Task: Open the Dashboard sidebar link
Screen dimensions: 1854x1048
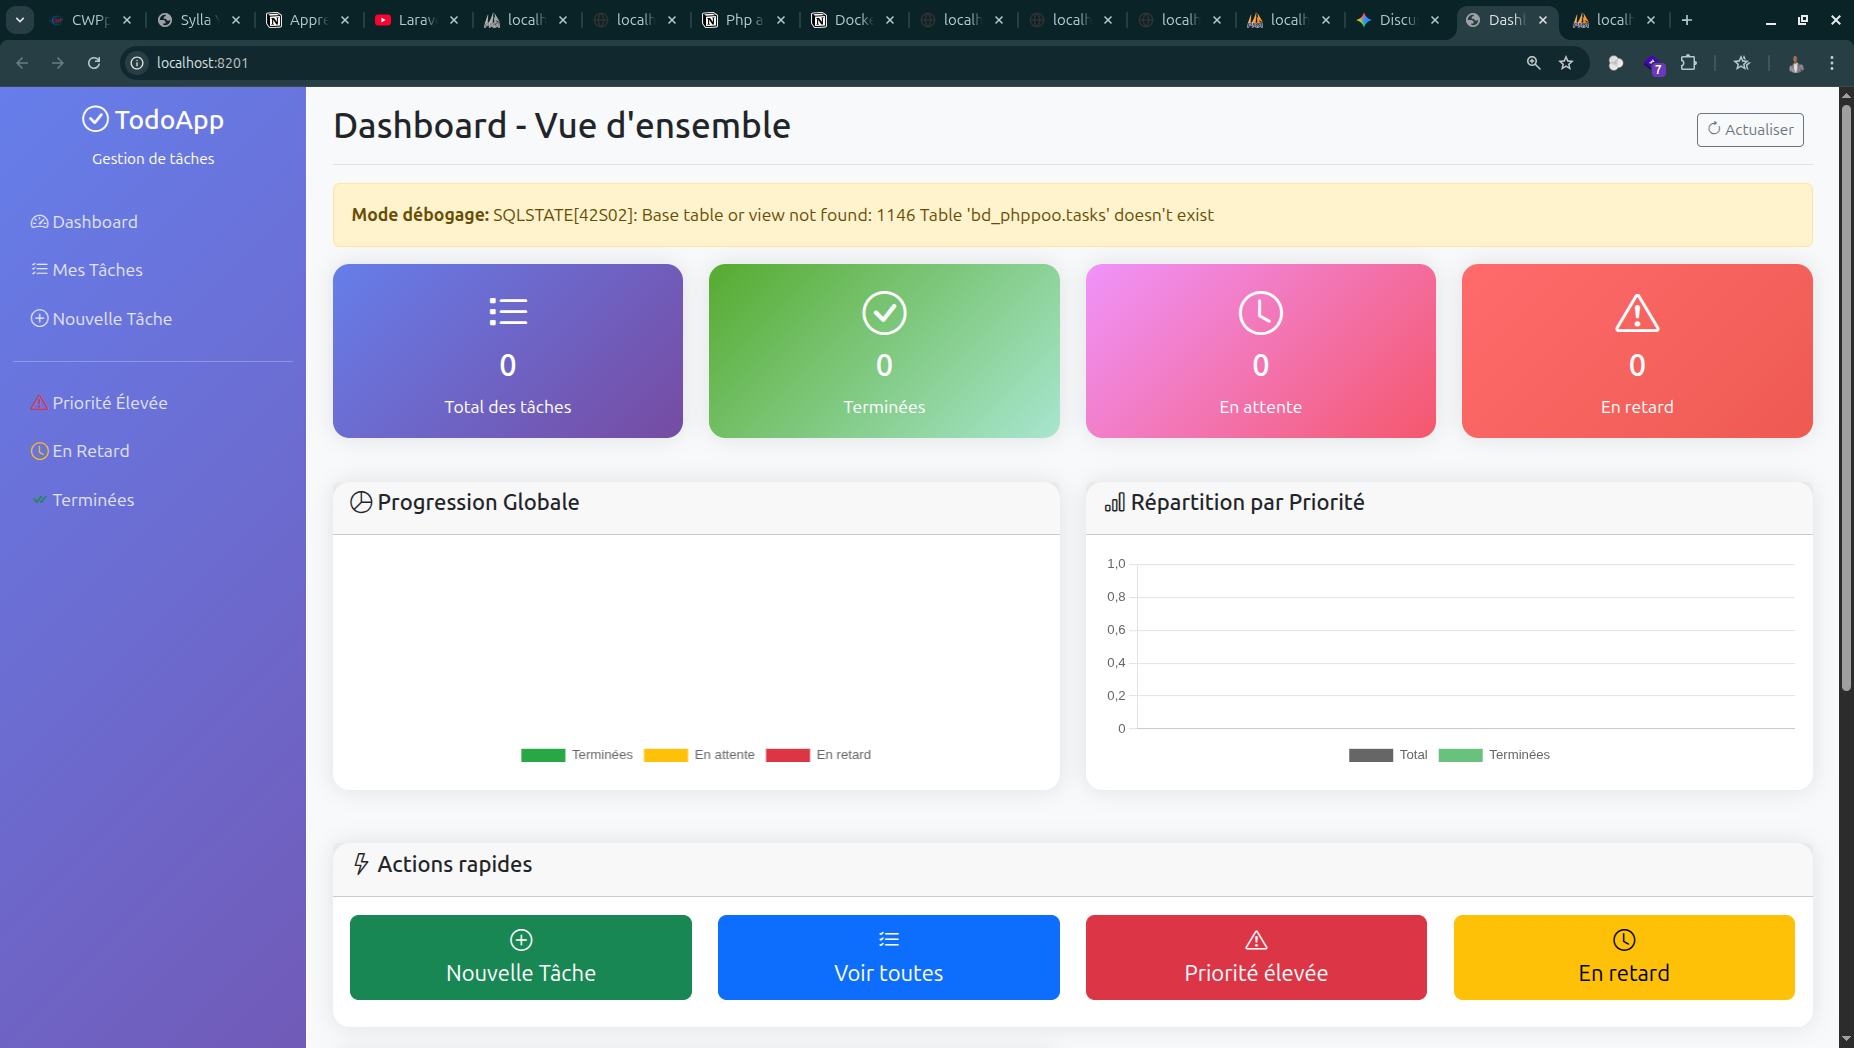Action: 84,222
